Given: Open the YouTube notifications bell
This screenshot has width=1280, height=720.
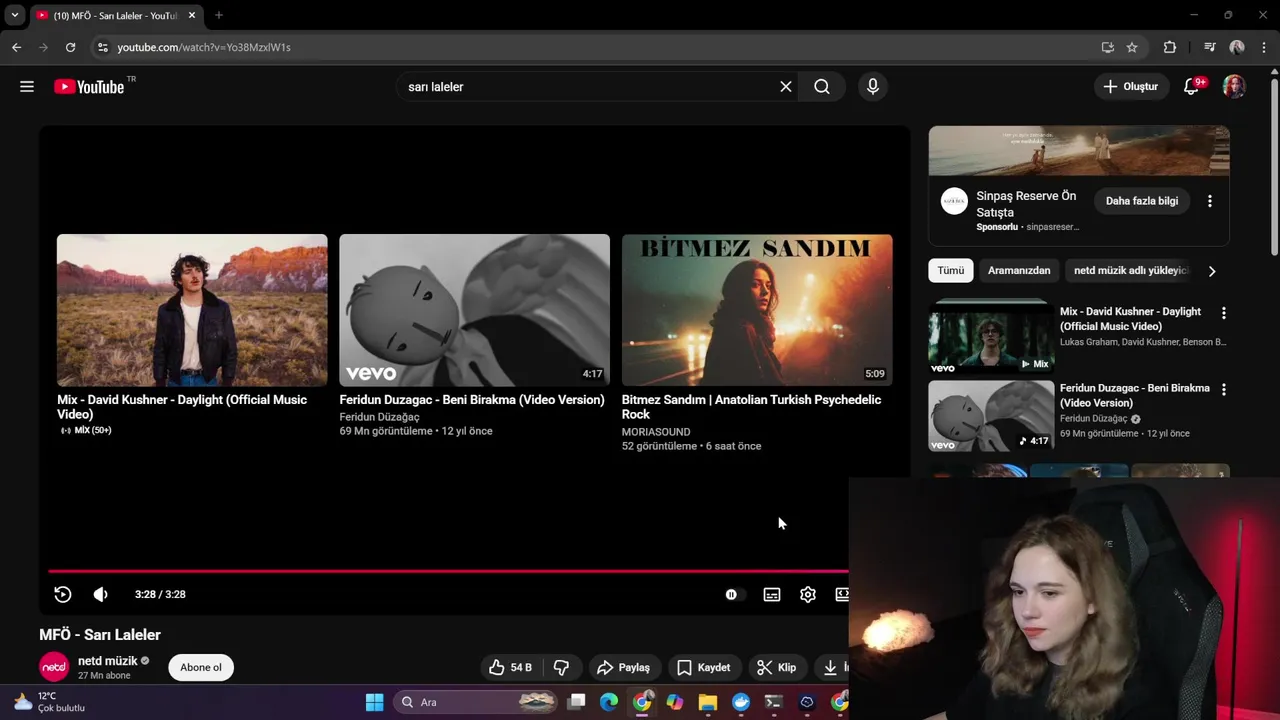Looking at the screenshot, I should coord(1191,87).
